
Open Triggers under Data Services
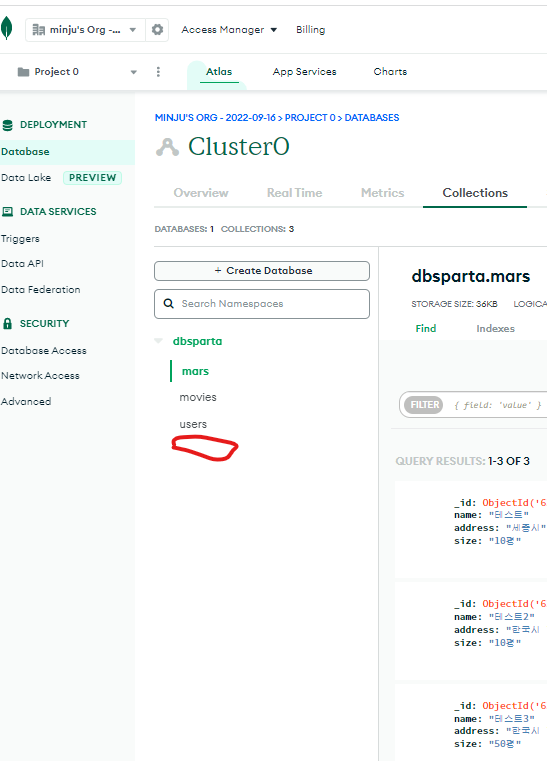(20, 239)
